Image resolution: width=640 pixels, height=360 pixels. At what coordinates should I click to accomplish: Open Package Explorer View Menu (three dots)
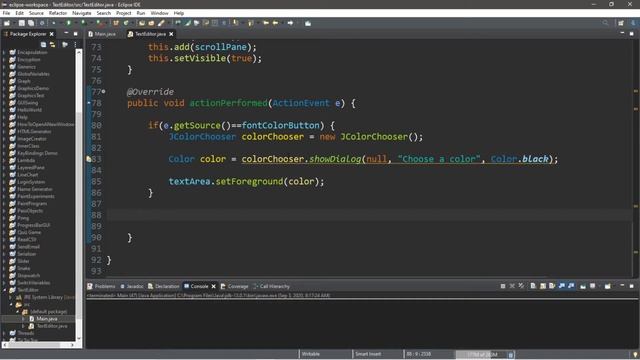point(76,44)
